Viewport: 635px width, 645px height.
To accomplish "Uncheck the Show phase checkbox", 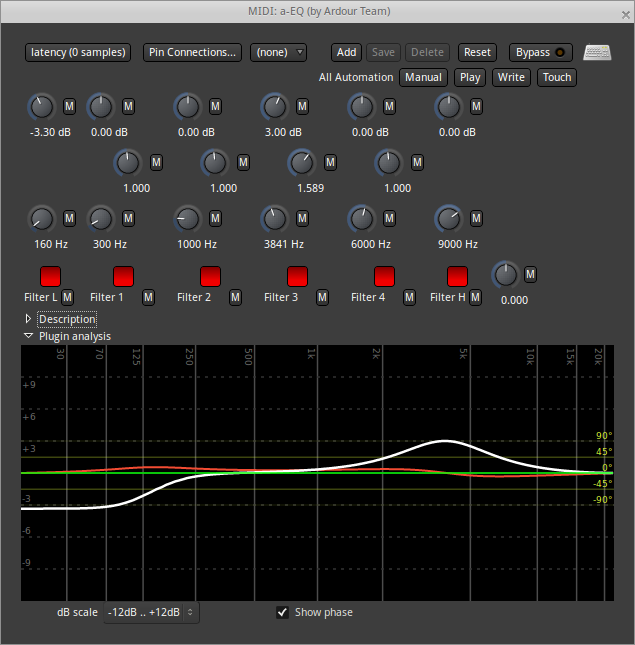I will coord(282,613).
